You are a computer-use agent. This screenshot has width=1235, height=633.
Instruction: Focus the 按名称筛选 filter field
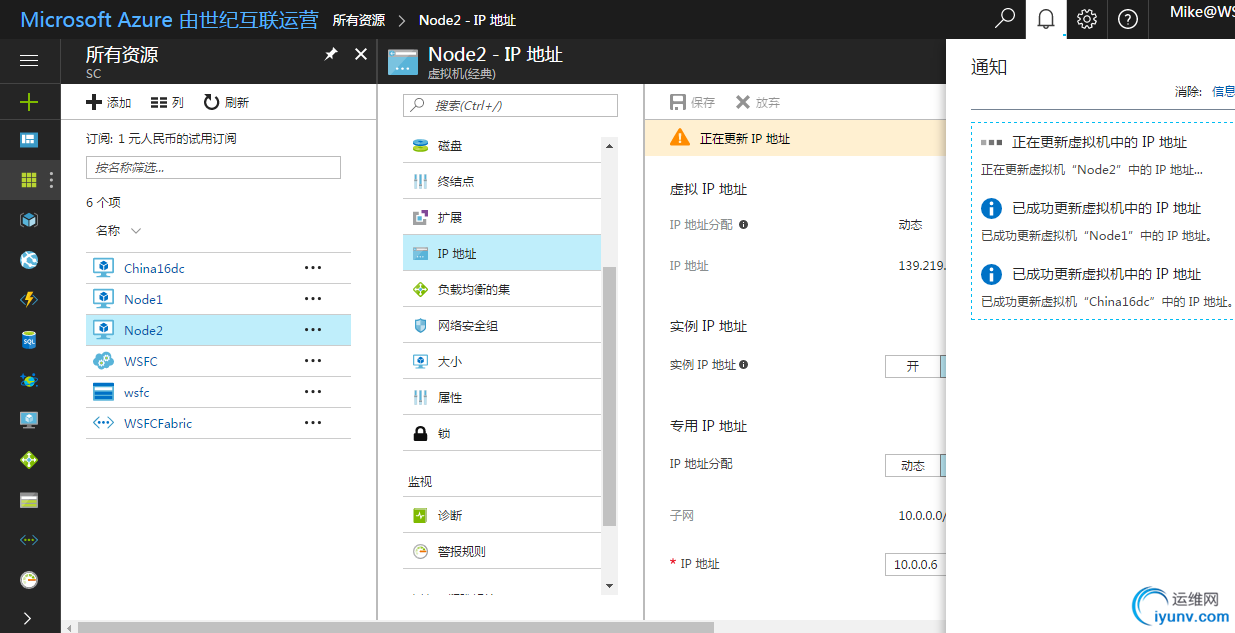coord(213,167)
